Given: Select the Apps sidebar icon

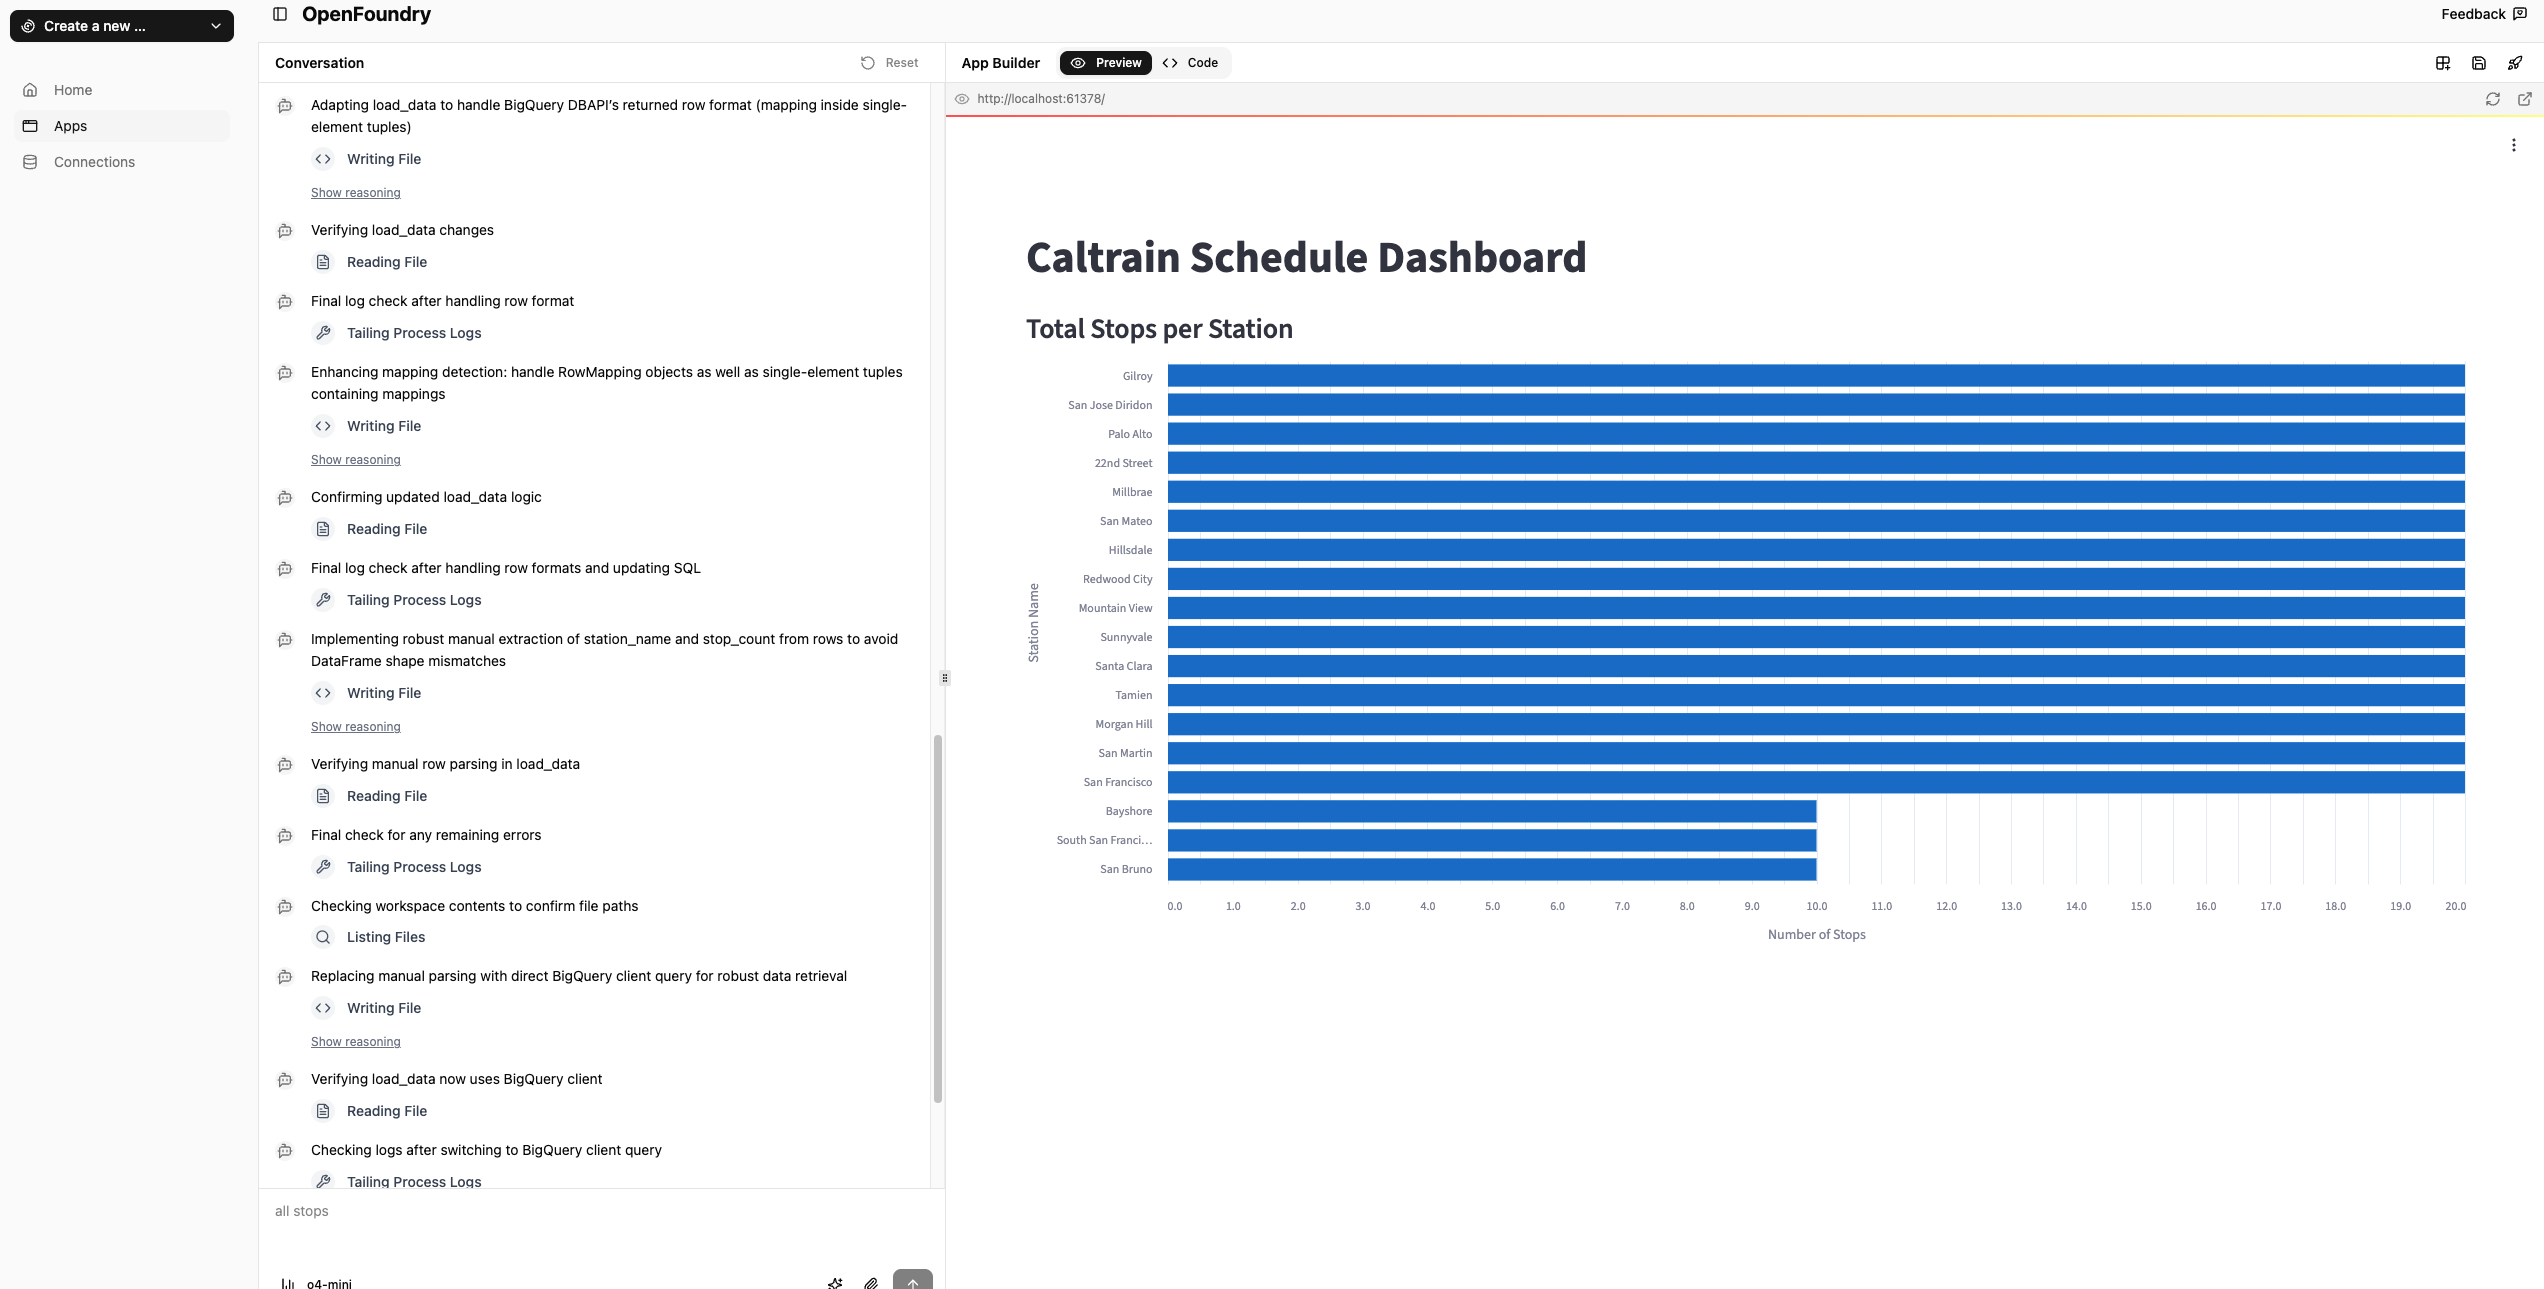Looking at the screenshot, I should (31, 126).
